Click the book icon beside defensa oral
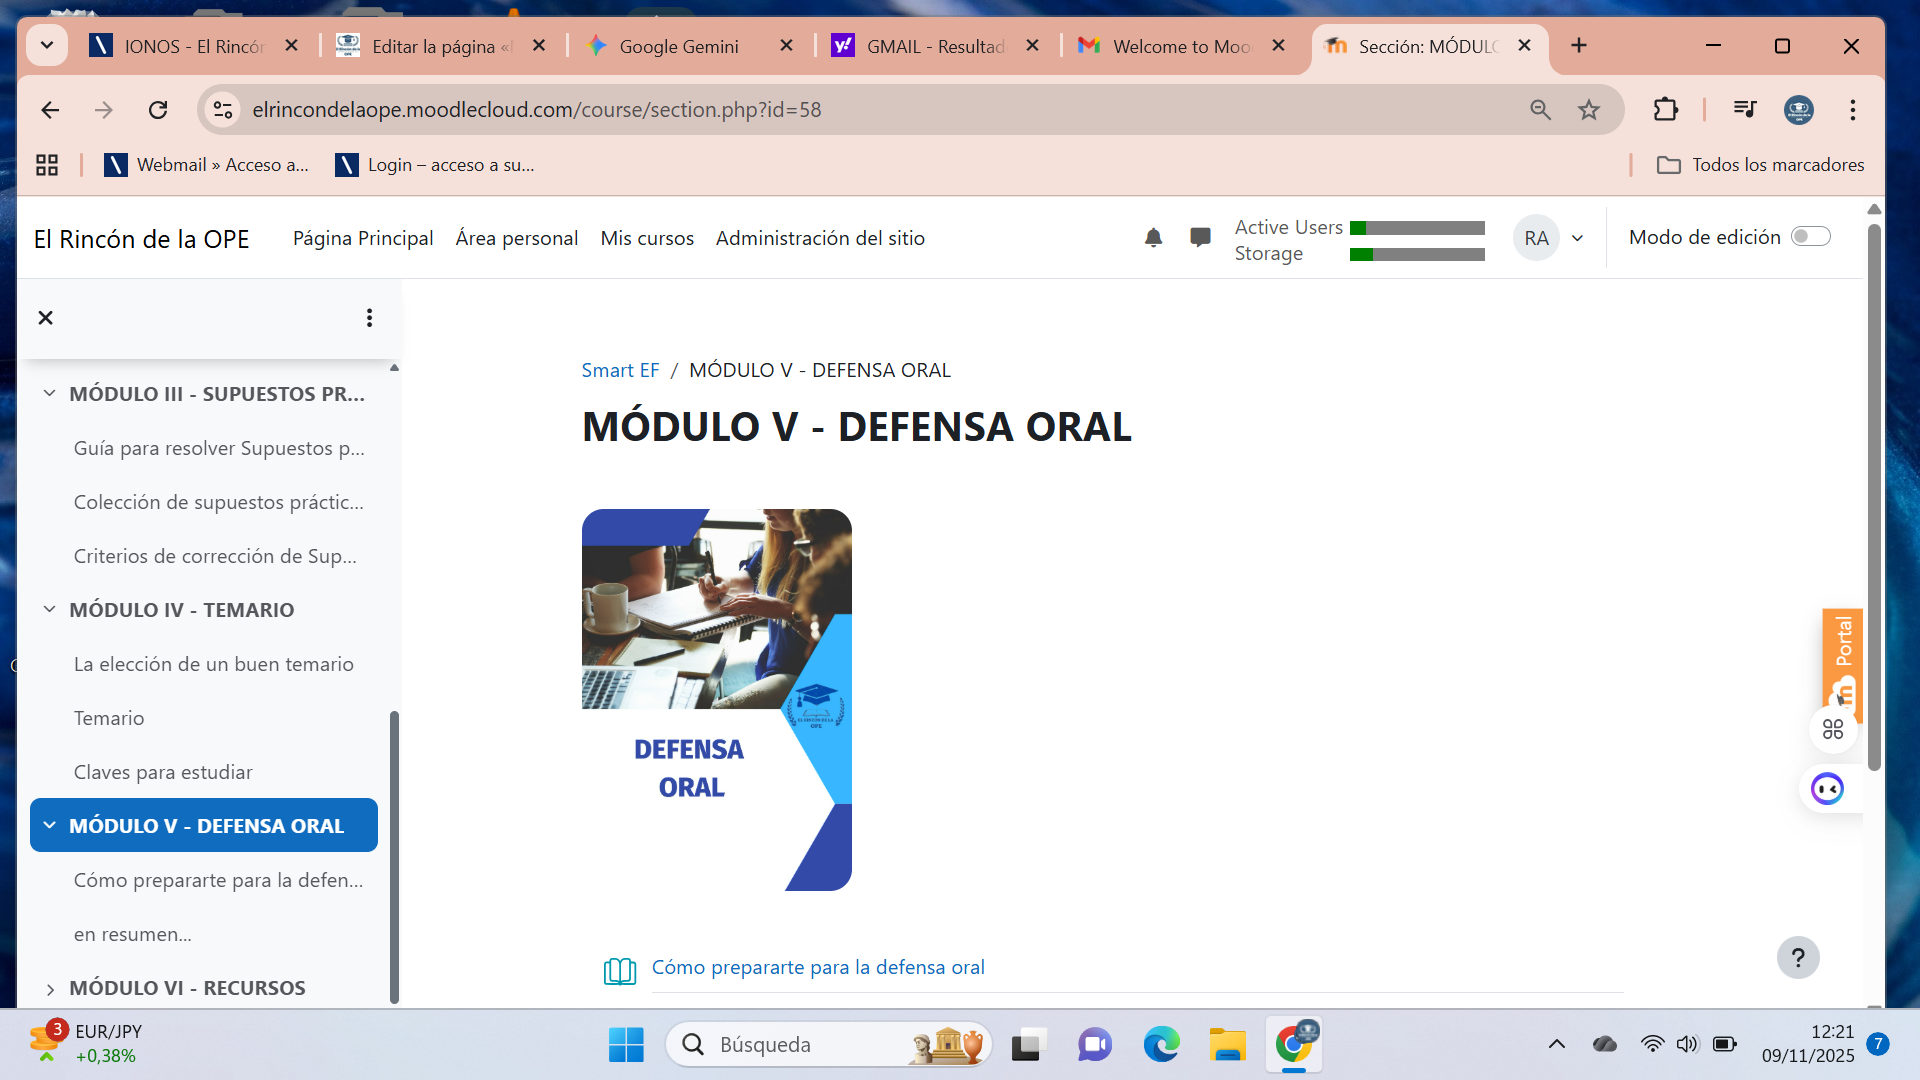Screen dimensions: 1920x1080 619,970
